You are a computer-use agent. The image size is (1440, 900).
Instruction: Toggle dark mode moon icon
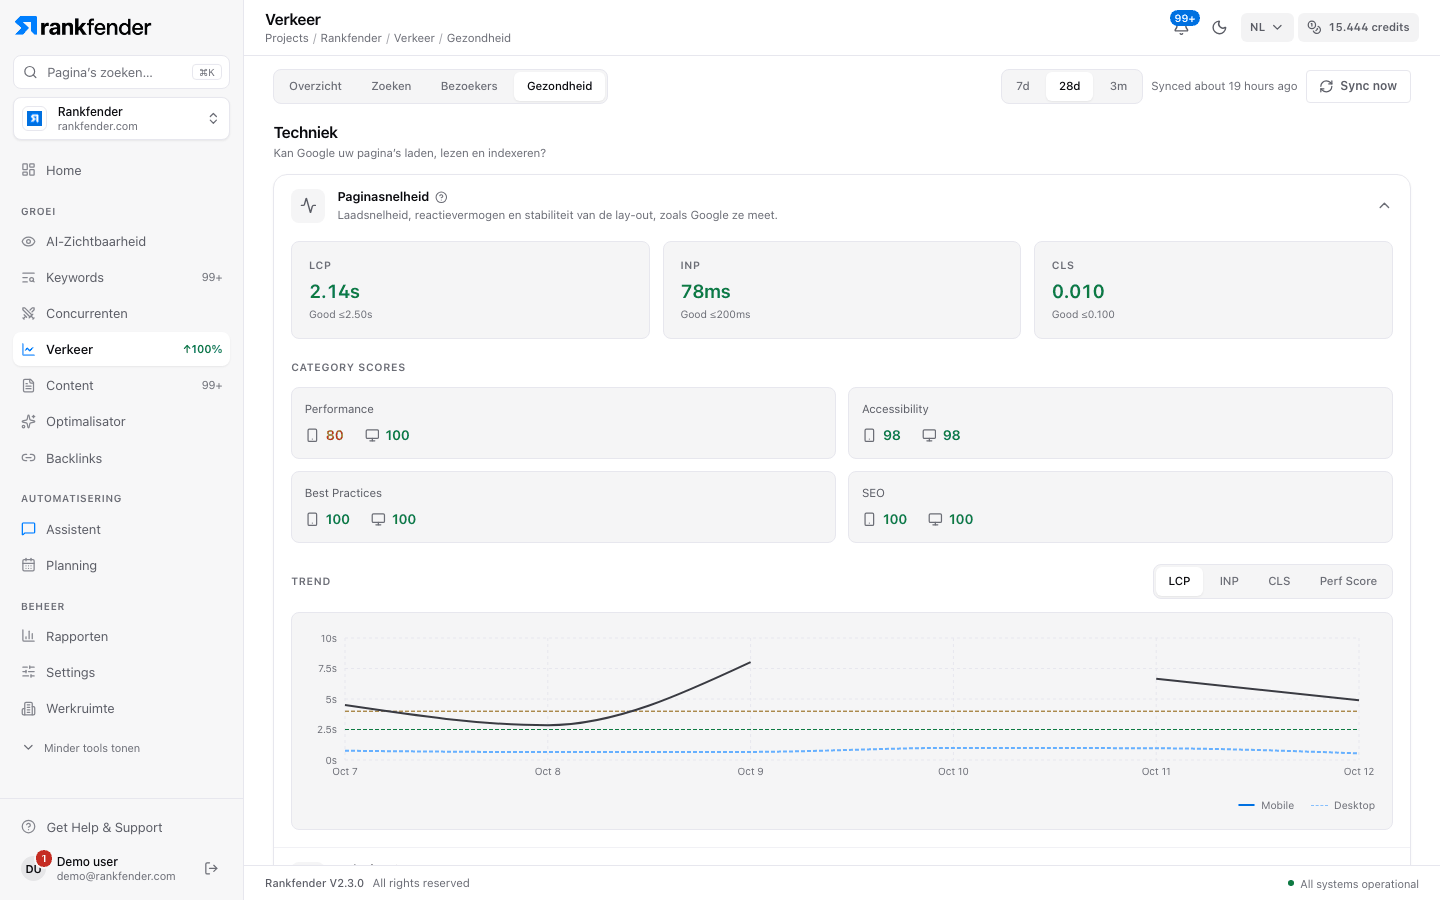point(1219,27)
